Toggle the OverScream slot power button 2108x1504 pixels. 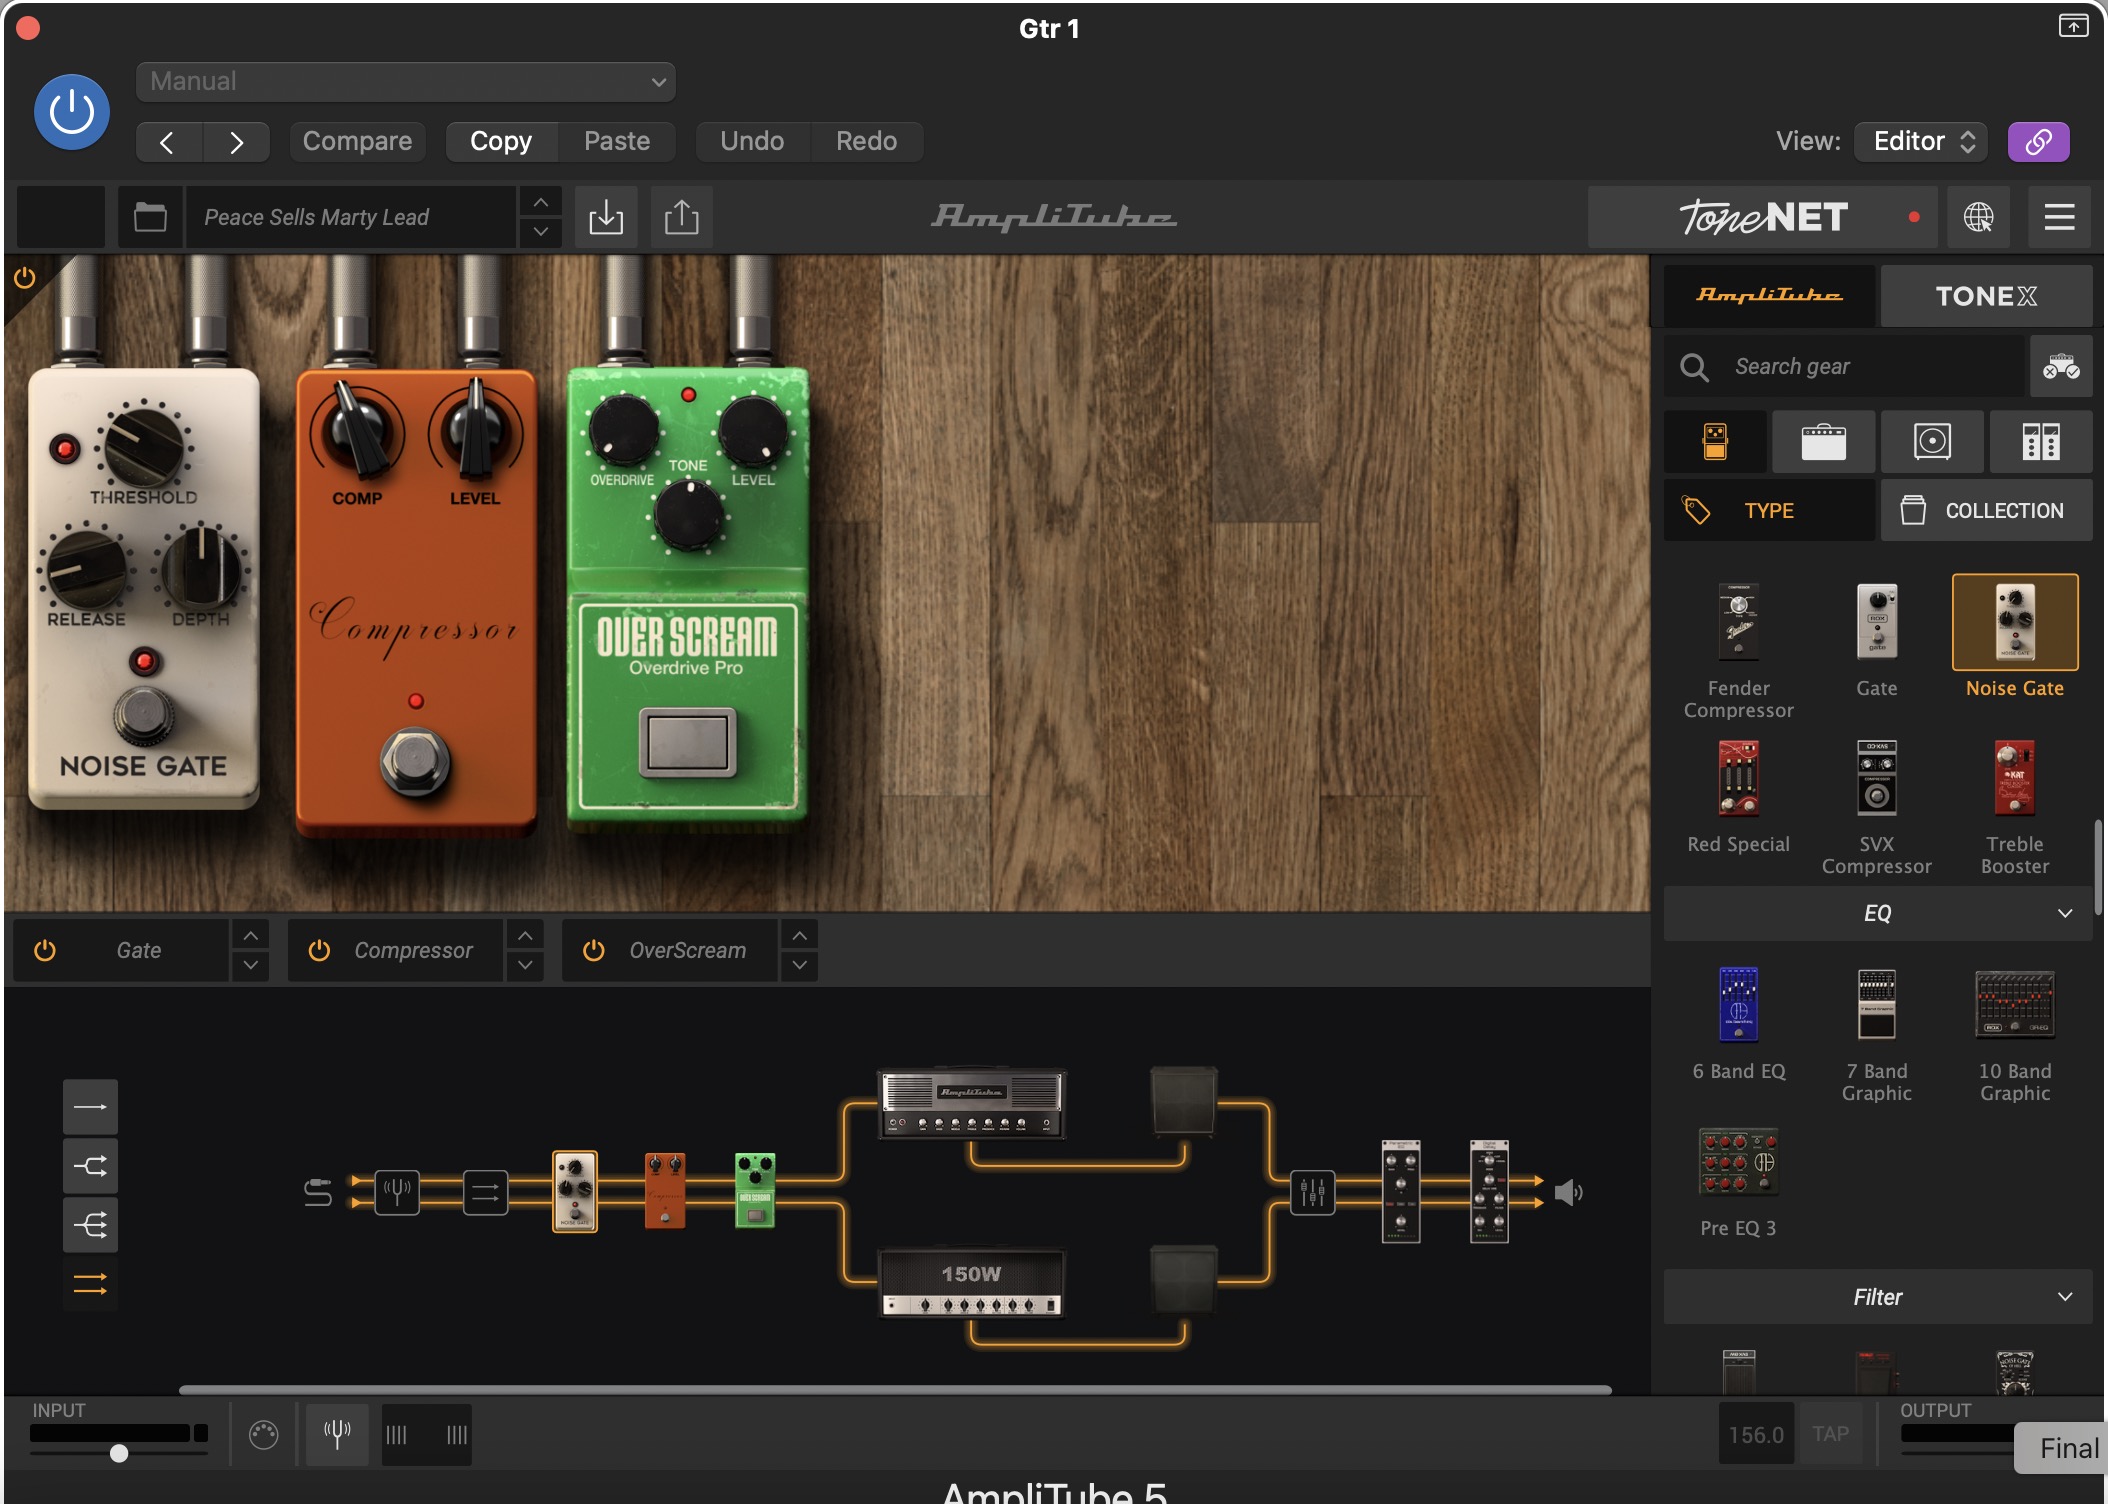click(594, 950)
